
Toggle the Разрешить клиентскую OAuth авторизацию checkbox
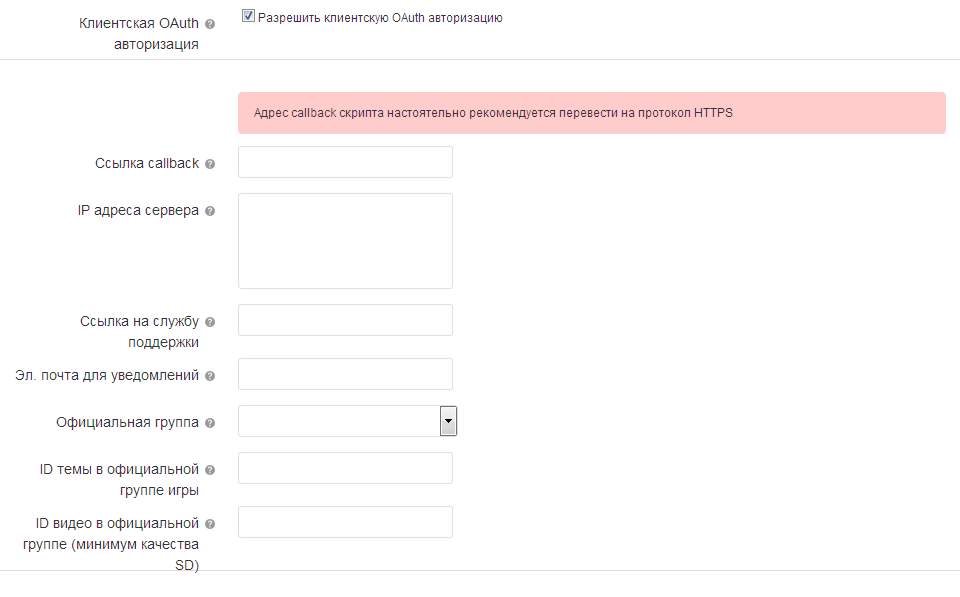point(248,17)
